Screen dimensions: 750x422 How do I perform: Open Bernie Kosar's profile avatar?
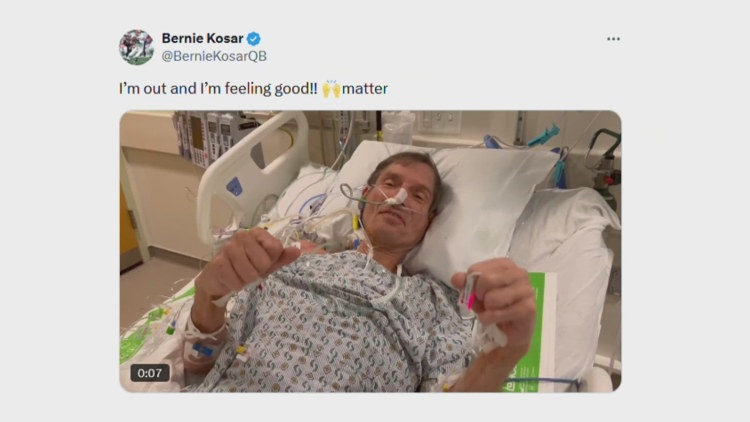136,47
